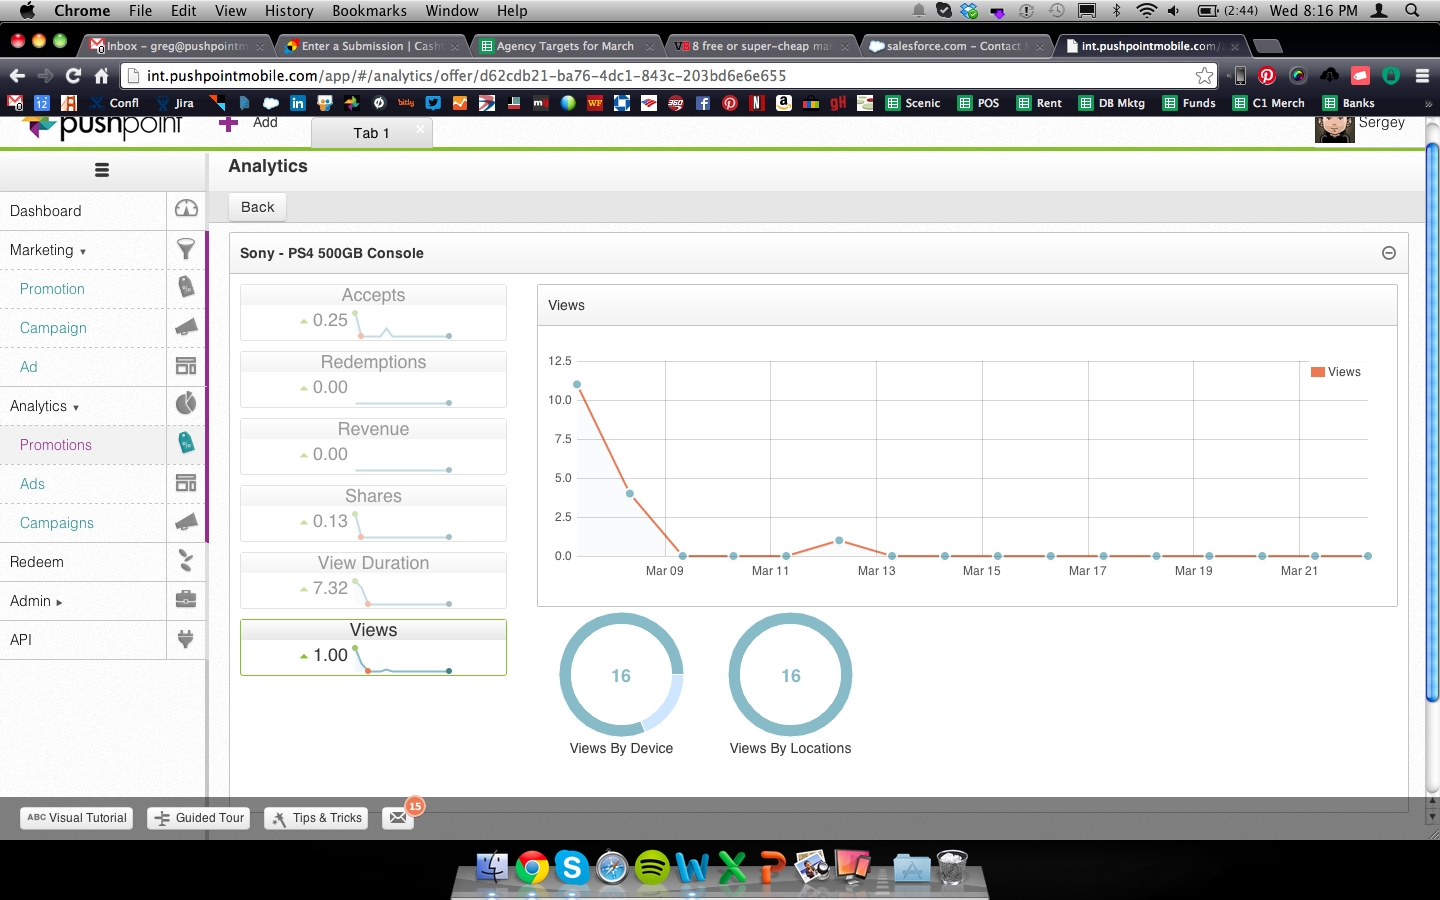The height and width of the screenshot is (900, 1440).
Task: Open the Facebook bookmark icon
Action: (703, 103)
